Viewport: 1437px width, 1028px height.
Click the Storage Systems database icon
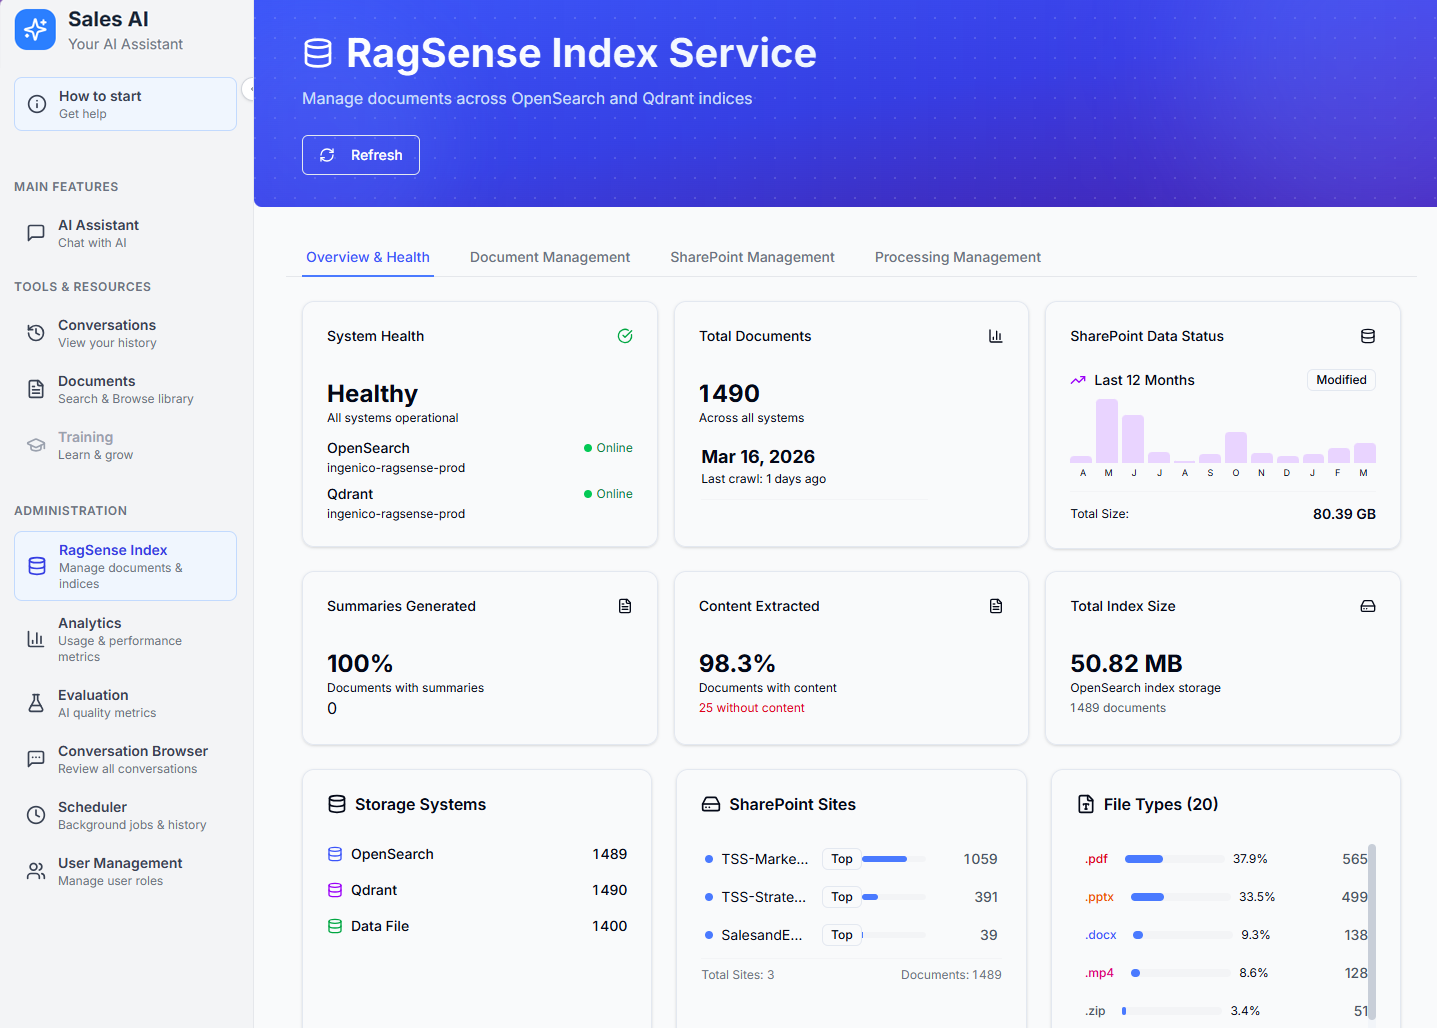[x=337, y=804]
